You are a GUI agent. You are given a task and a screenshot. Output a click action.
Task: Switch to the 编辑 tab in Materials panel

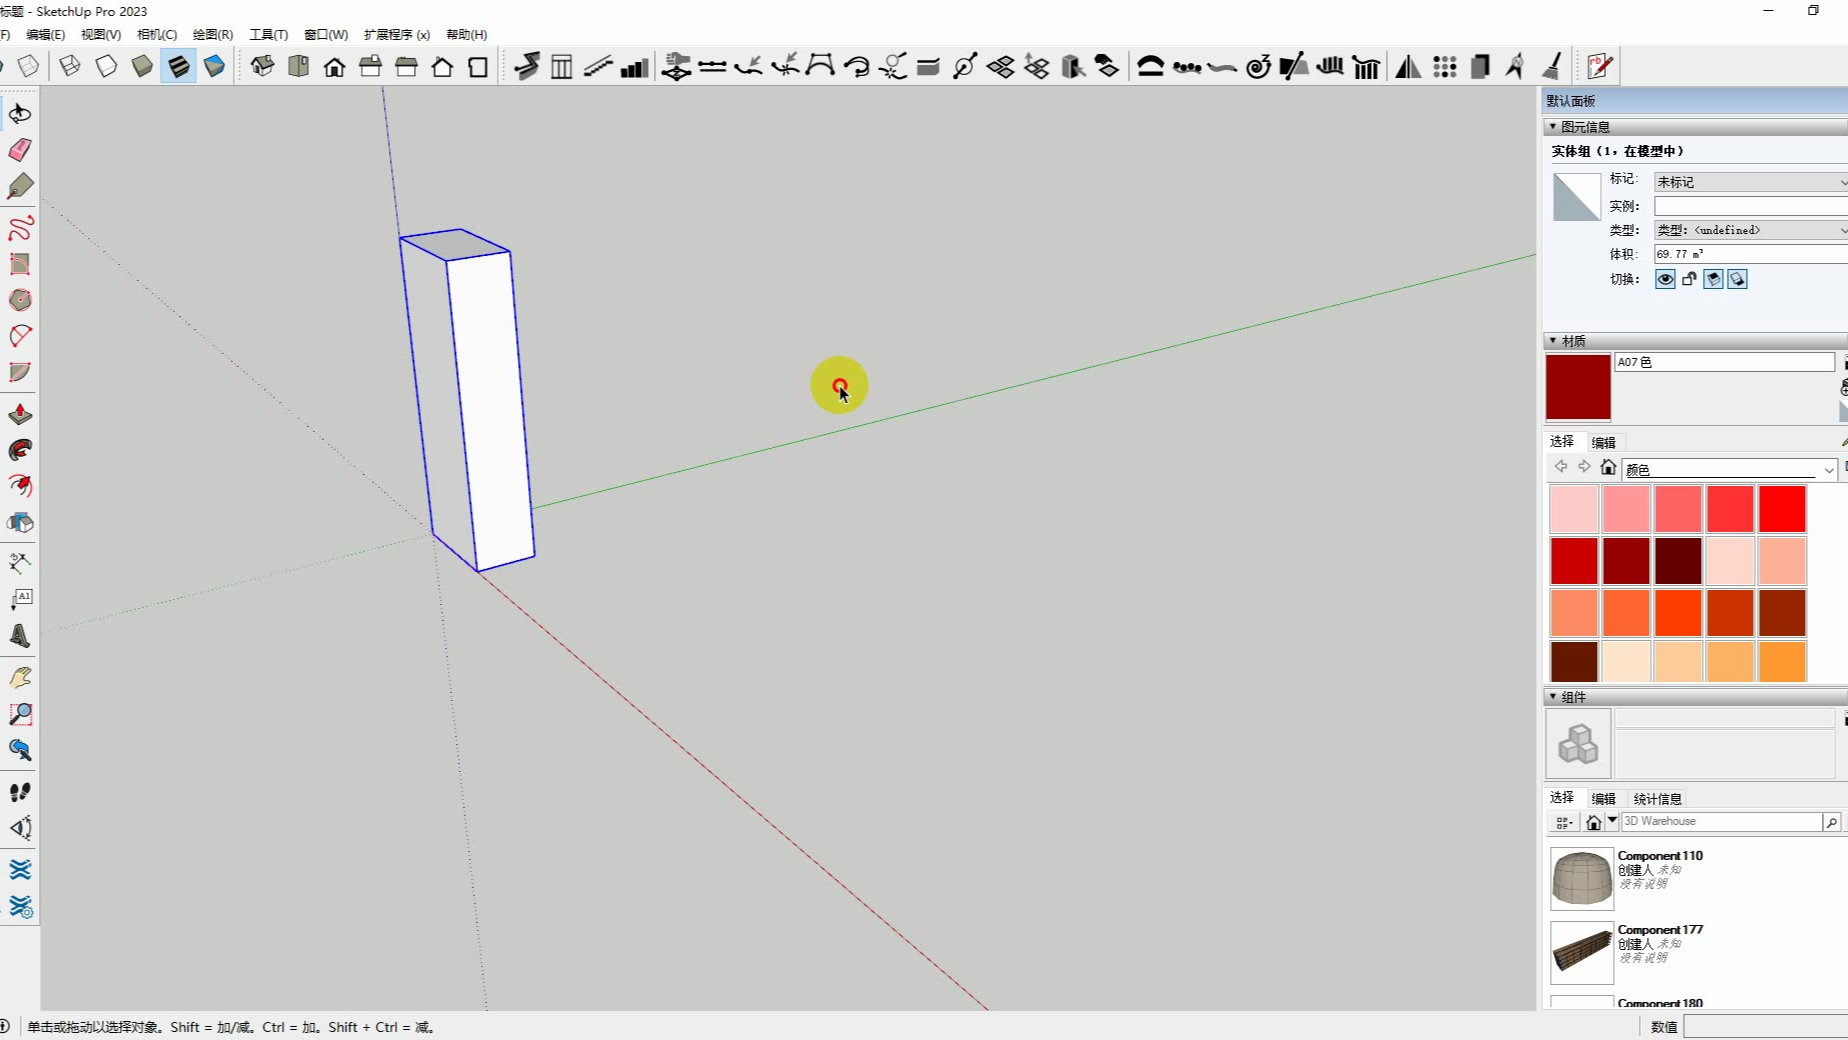click(x=1605, y=441)
